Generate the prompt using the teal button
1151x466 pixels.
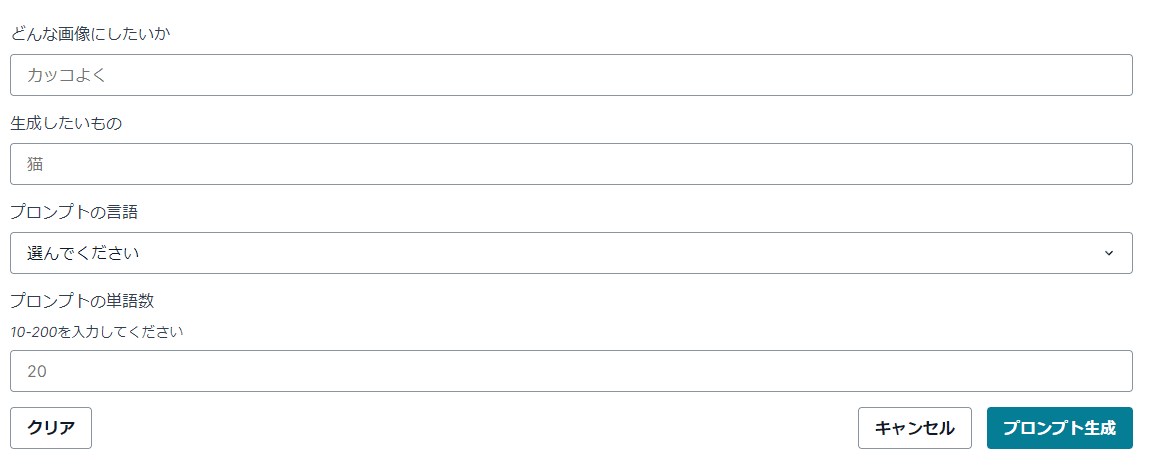click(1059, 428)
